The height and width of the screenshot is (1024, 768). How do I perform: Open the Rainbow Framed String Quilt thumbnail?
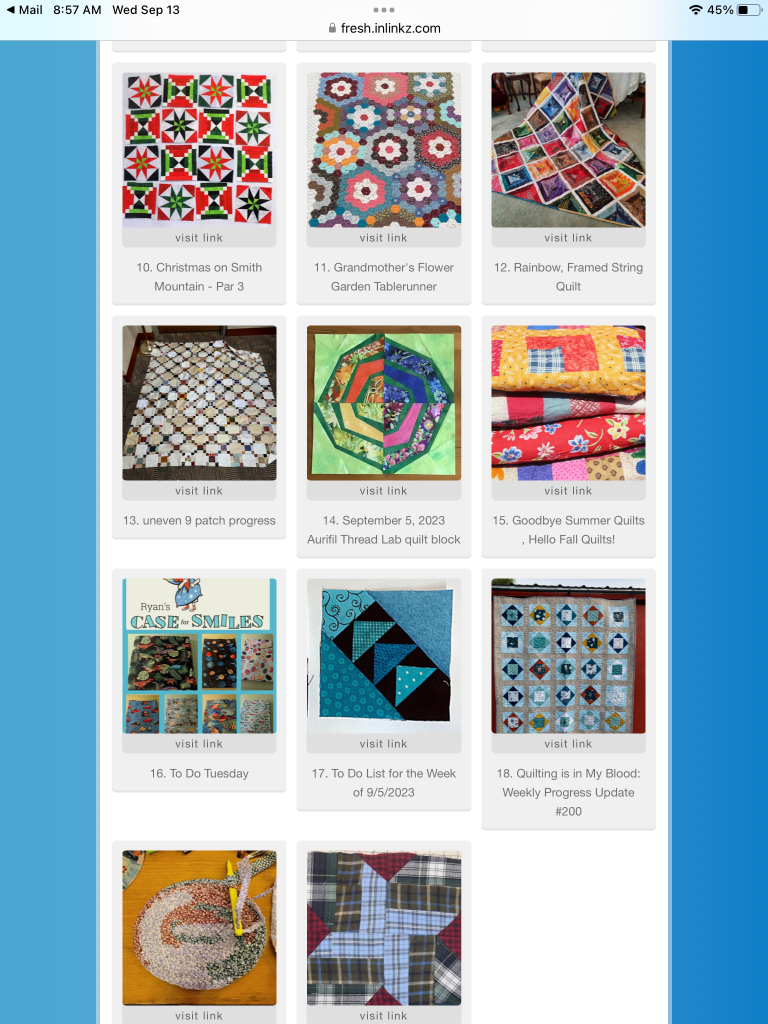tap(568, 150)
